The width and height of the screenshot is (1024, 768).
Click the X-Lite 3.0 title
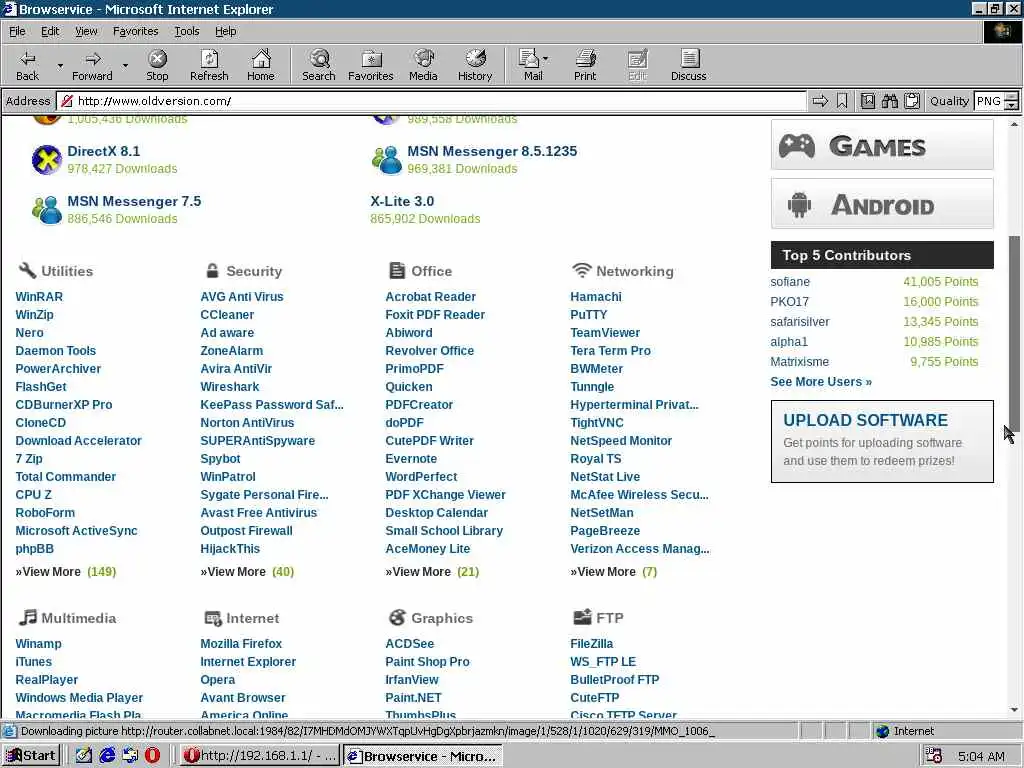point(402,201)
